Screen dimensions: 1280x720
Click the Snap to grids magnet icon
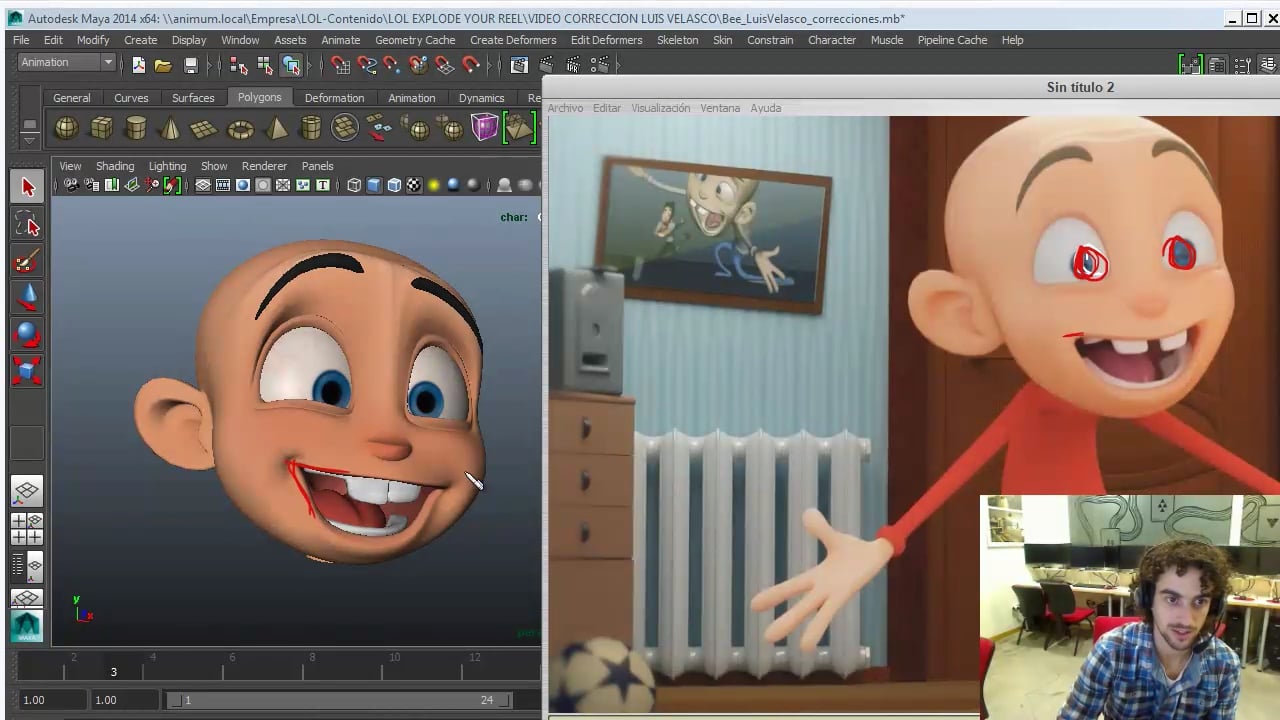pos(340,65)
